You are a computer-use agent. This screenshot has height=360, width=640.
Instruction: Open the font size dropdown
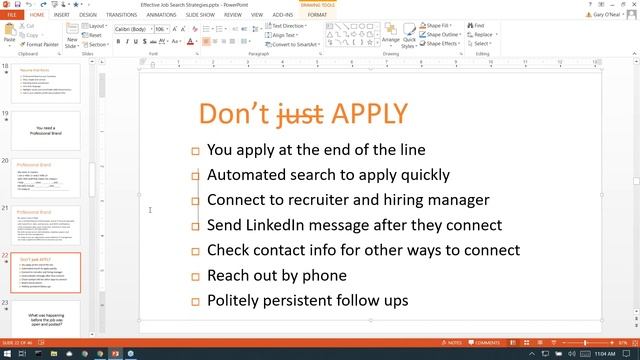(x=167, y=29)
